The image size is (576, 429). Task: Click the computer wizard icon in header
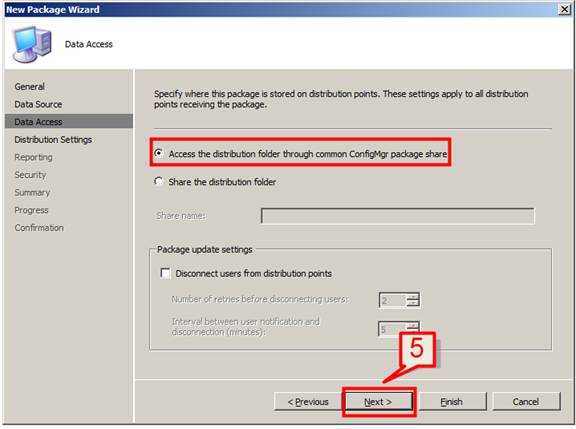pos(31,44)
